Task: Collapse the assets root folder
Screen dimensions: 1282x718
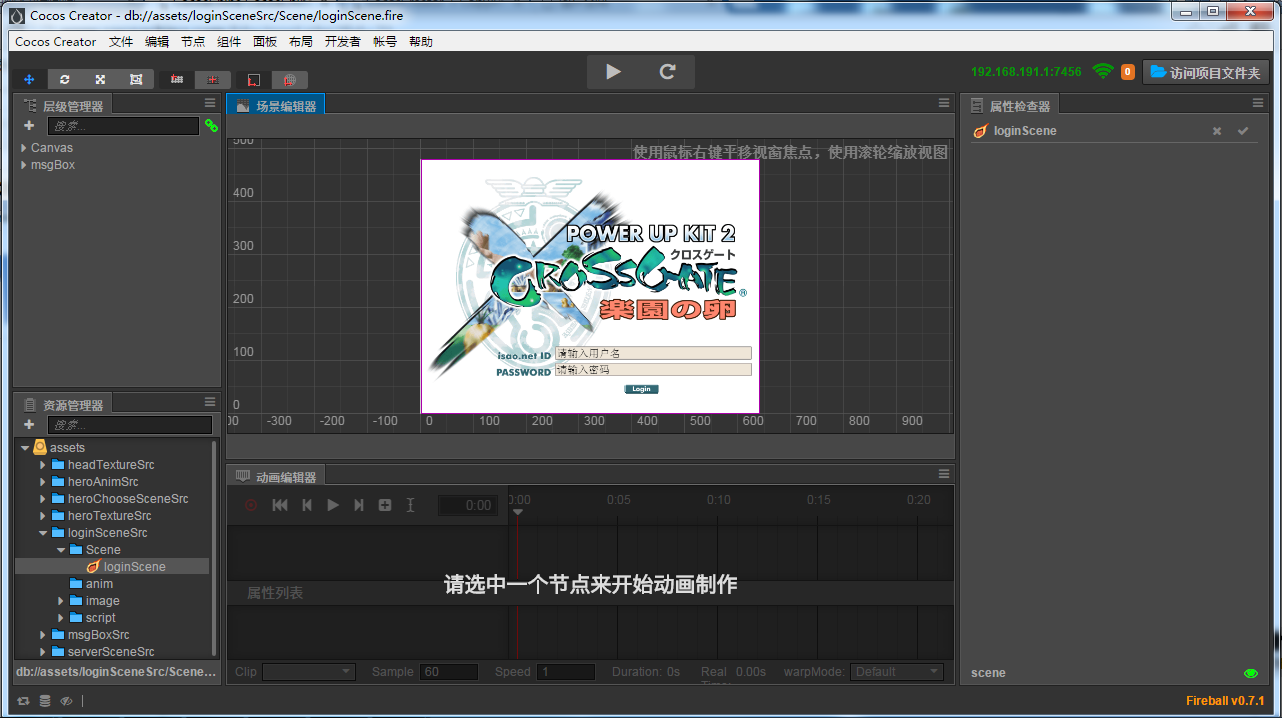Action: click(x=25, y=448)
